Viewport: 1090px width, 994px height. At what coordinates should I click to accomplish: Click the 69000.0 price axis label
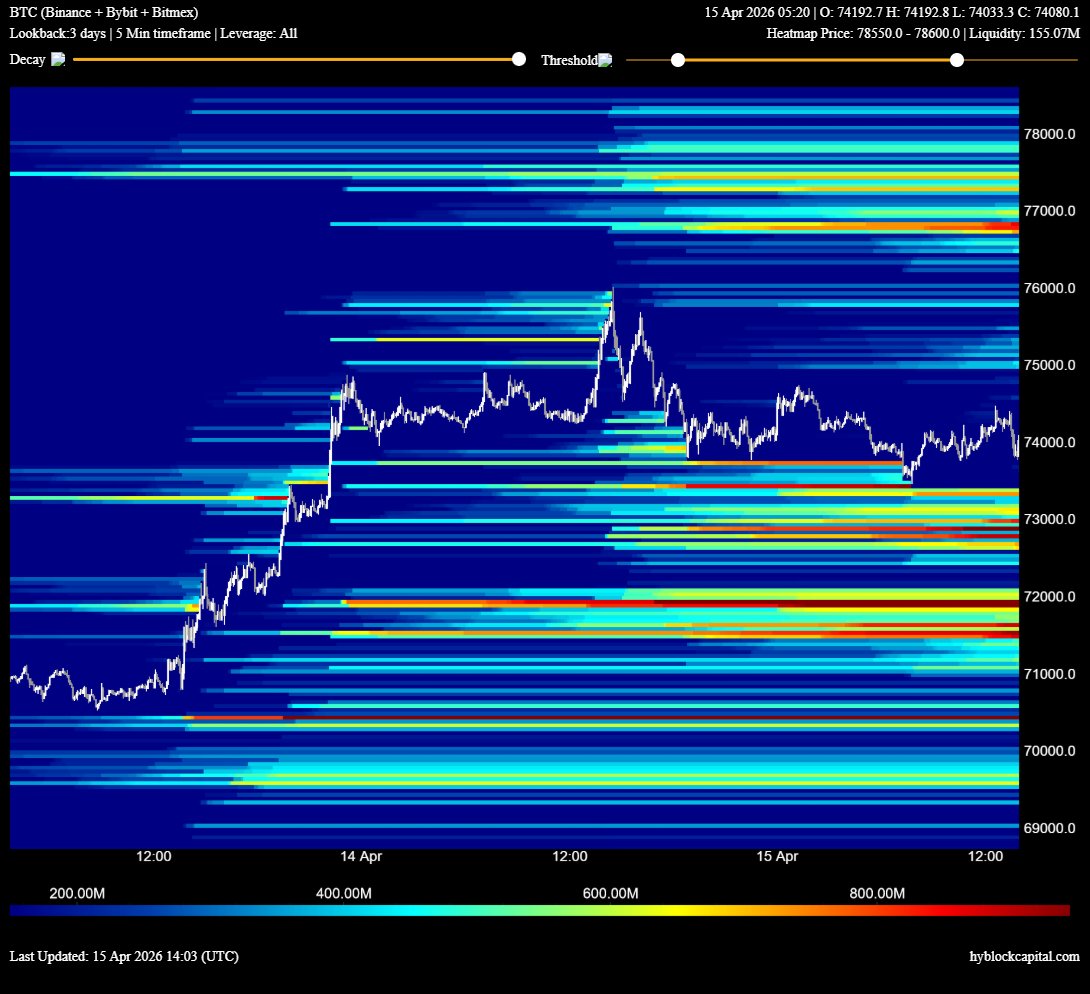(x=1049, y=828)
